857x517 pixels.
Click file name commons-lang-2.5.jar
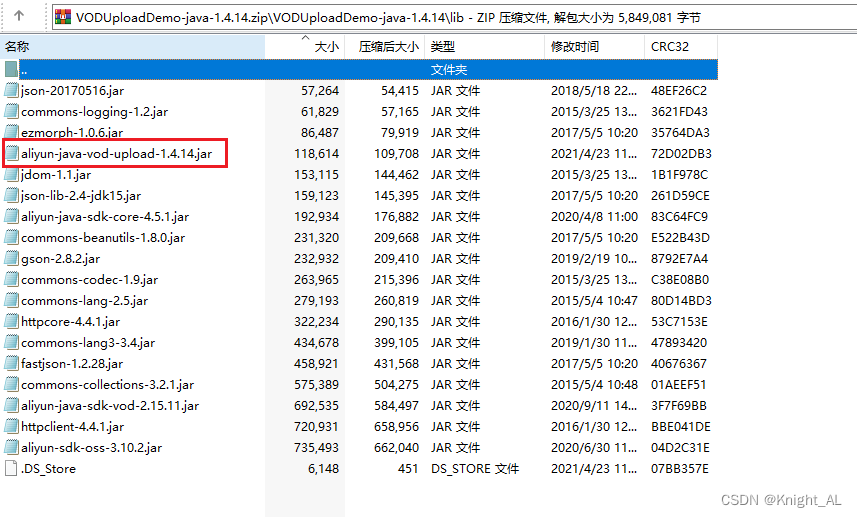coord(84,301)
